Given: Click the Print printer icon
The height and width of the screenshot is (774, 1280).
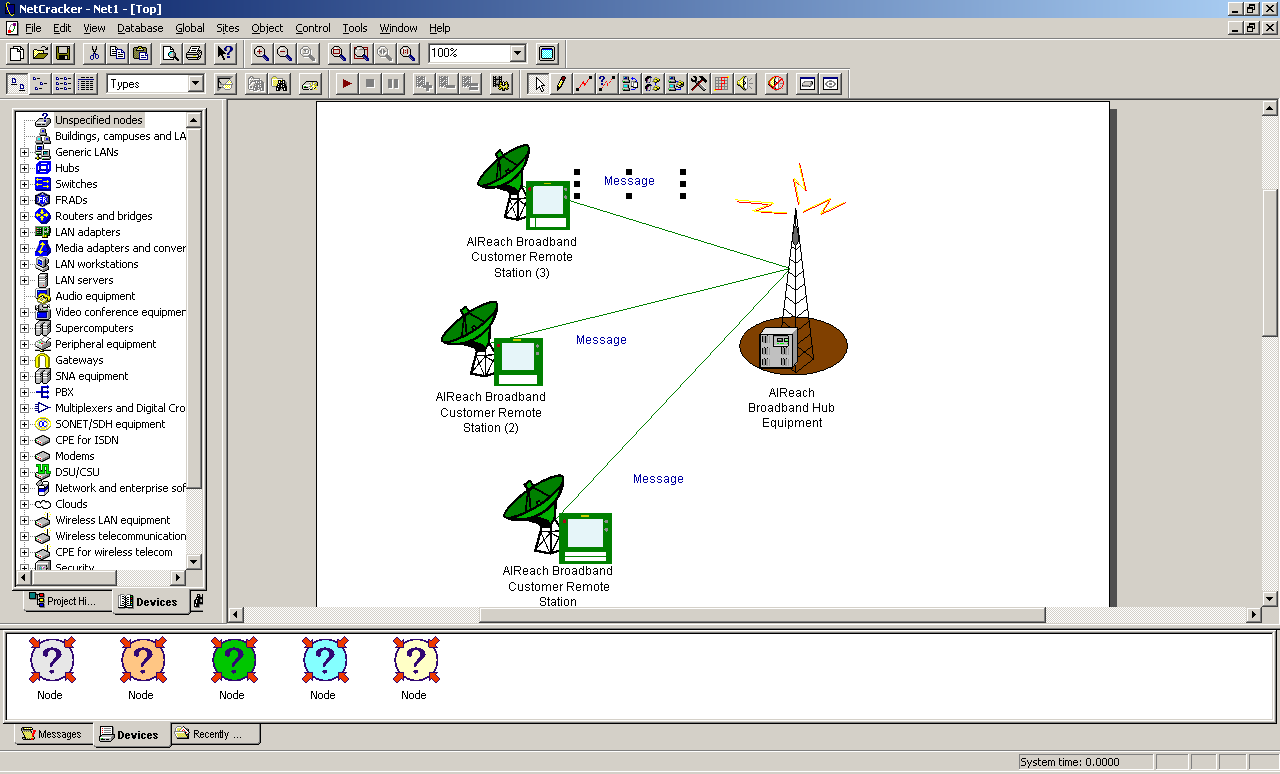Looking at the screenshot, I should click(x=194, y=53).
